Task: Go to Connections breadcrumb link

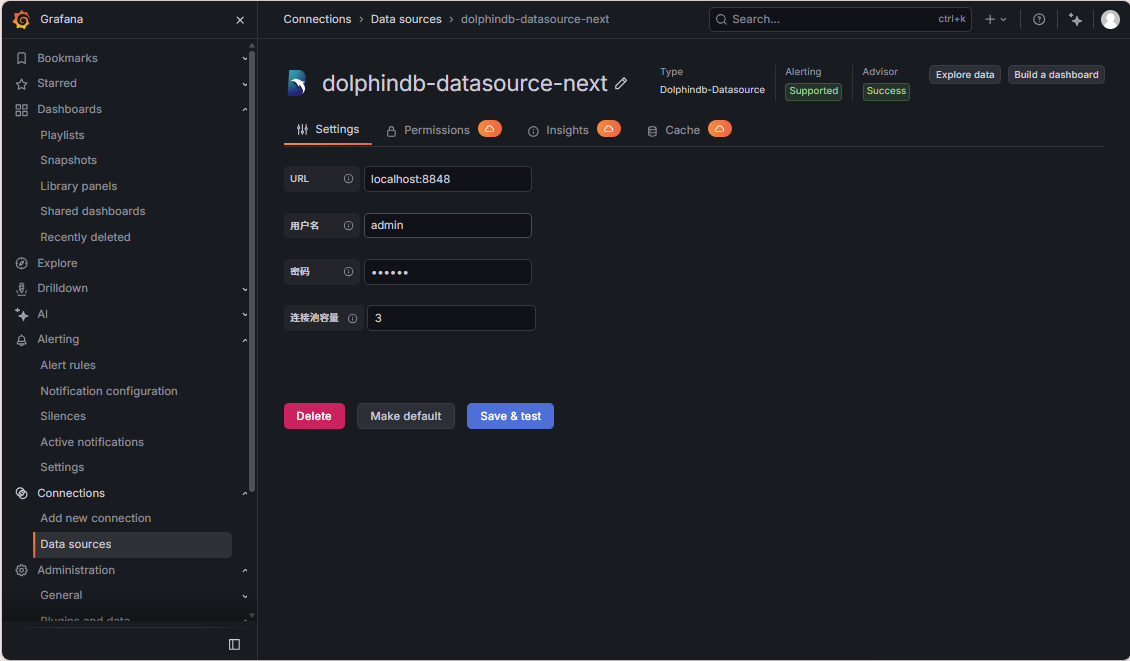Action: pos(317,19)
